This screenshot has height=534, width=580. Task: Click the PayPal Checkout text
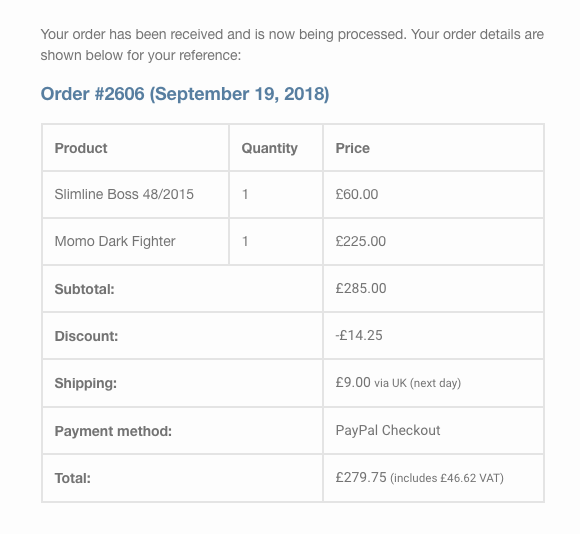coord(388,430)
